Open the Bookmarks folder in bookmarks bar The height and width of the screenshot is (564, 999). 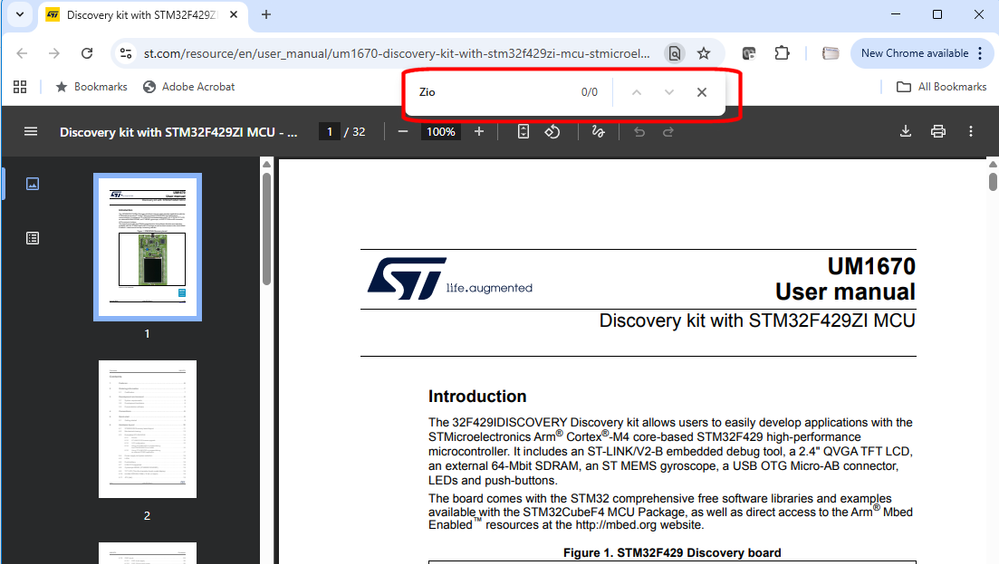pyautogui.click(x=92, y=87)
